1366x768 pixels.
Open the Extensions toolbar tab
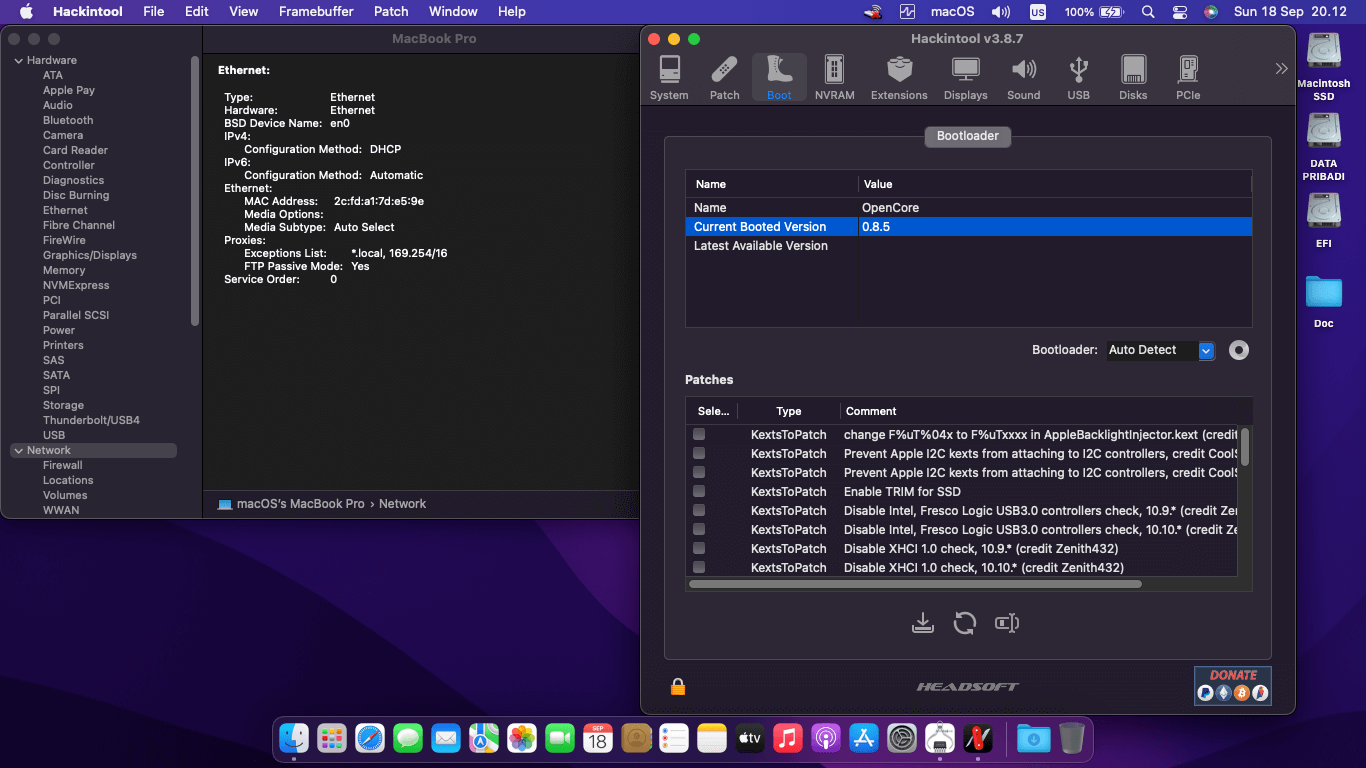[899, 78]
